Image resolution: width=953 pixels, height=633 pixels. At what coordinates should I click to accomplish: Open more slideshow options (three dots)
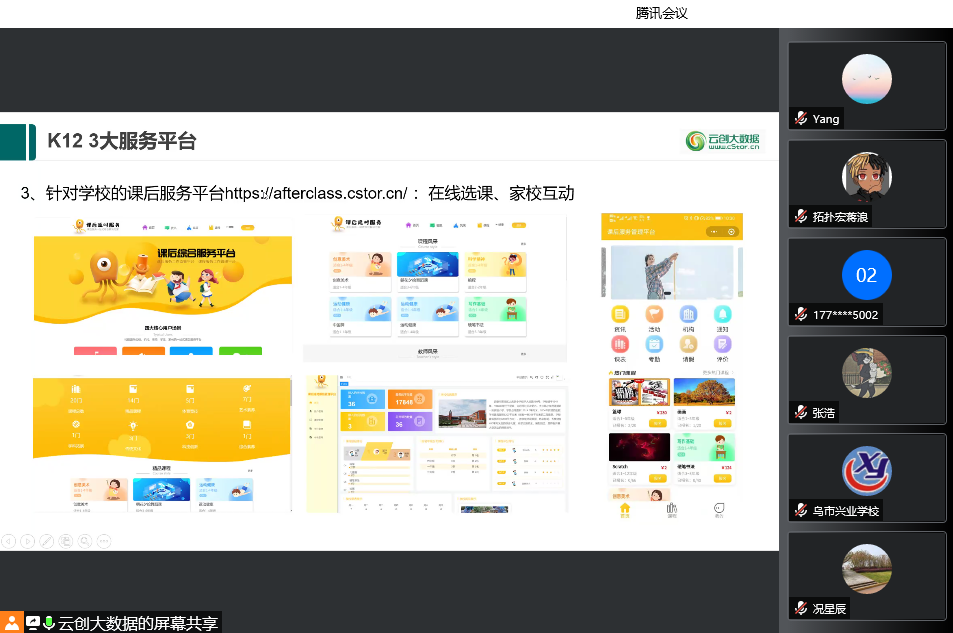point(104,541)
